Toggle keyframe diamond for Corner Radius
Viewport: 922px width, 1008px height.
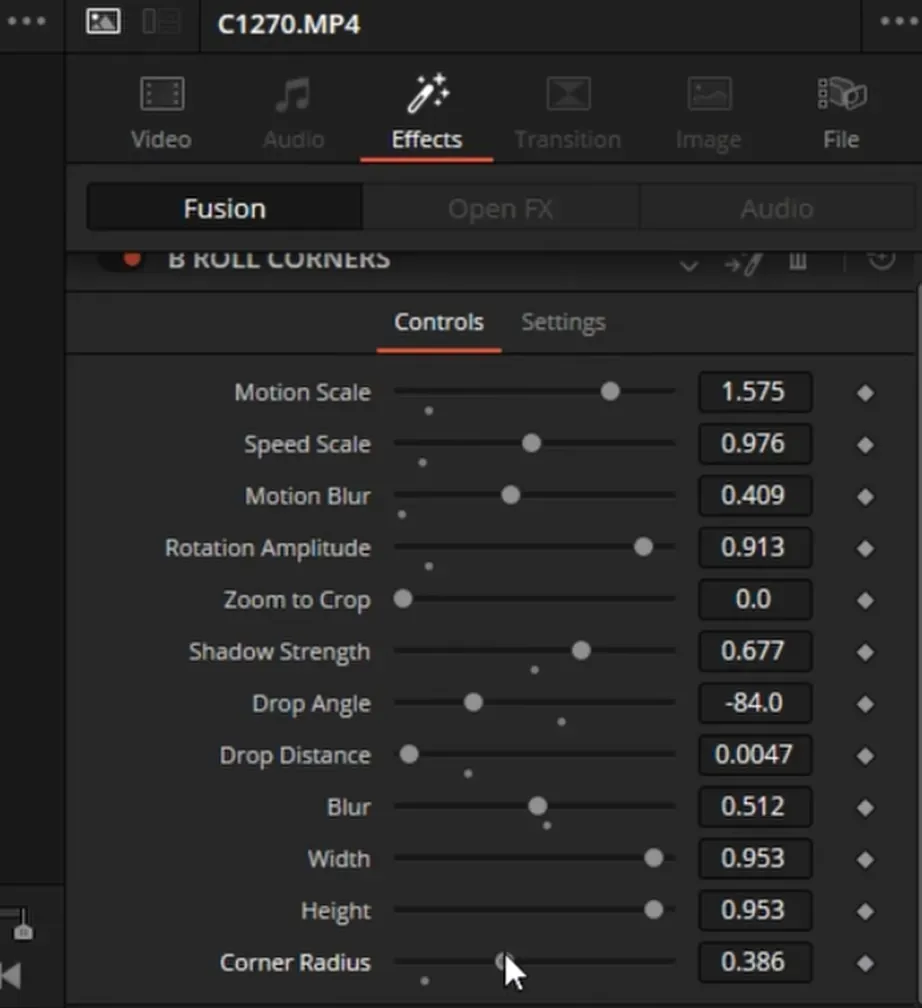(x=865, y=963)
